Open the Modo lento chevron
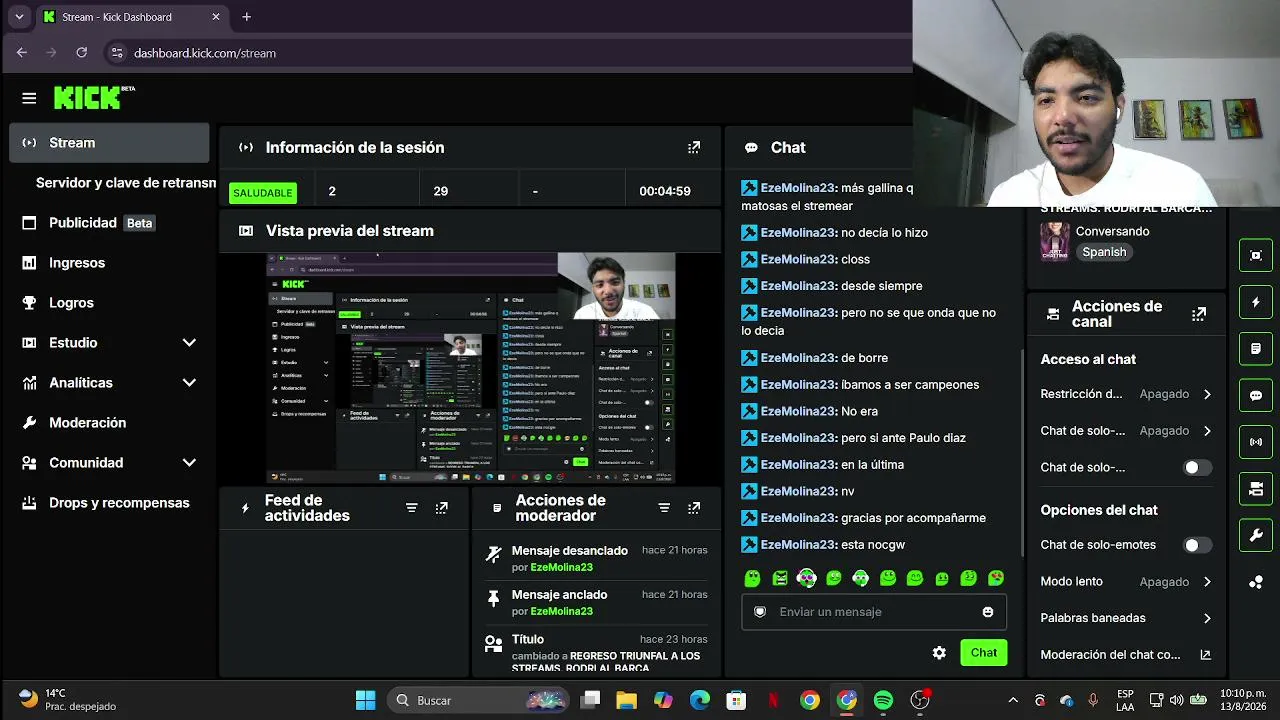The image size is (1280, 720). point(1207,582)
